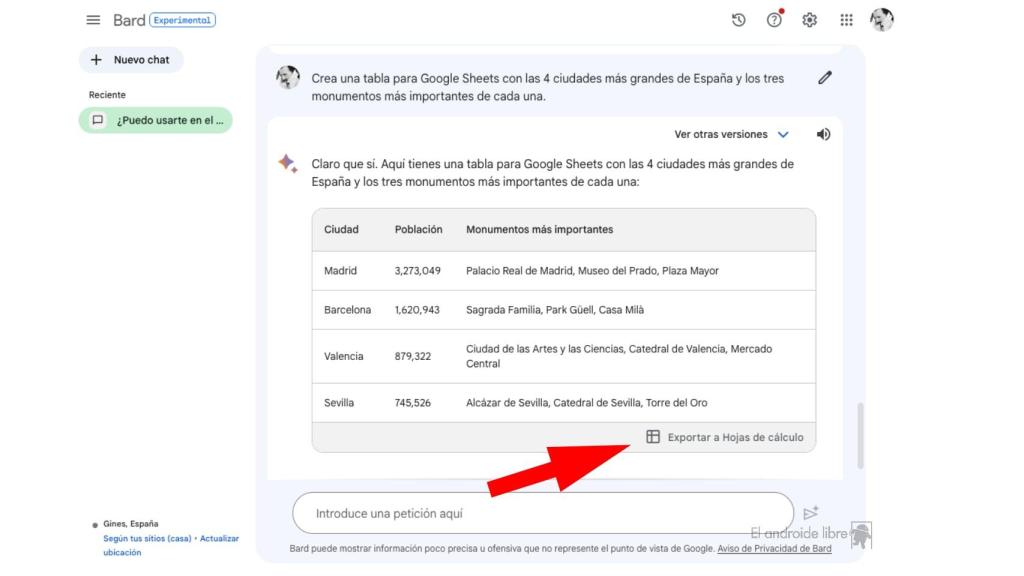Select the 'Barcelona' table cell

coord(347,310)
